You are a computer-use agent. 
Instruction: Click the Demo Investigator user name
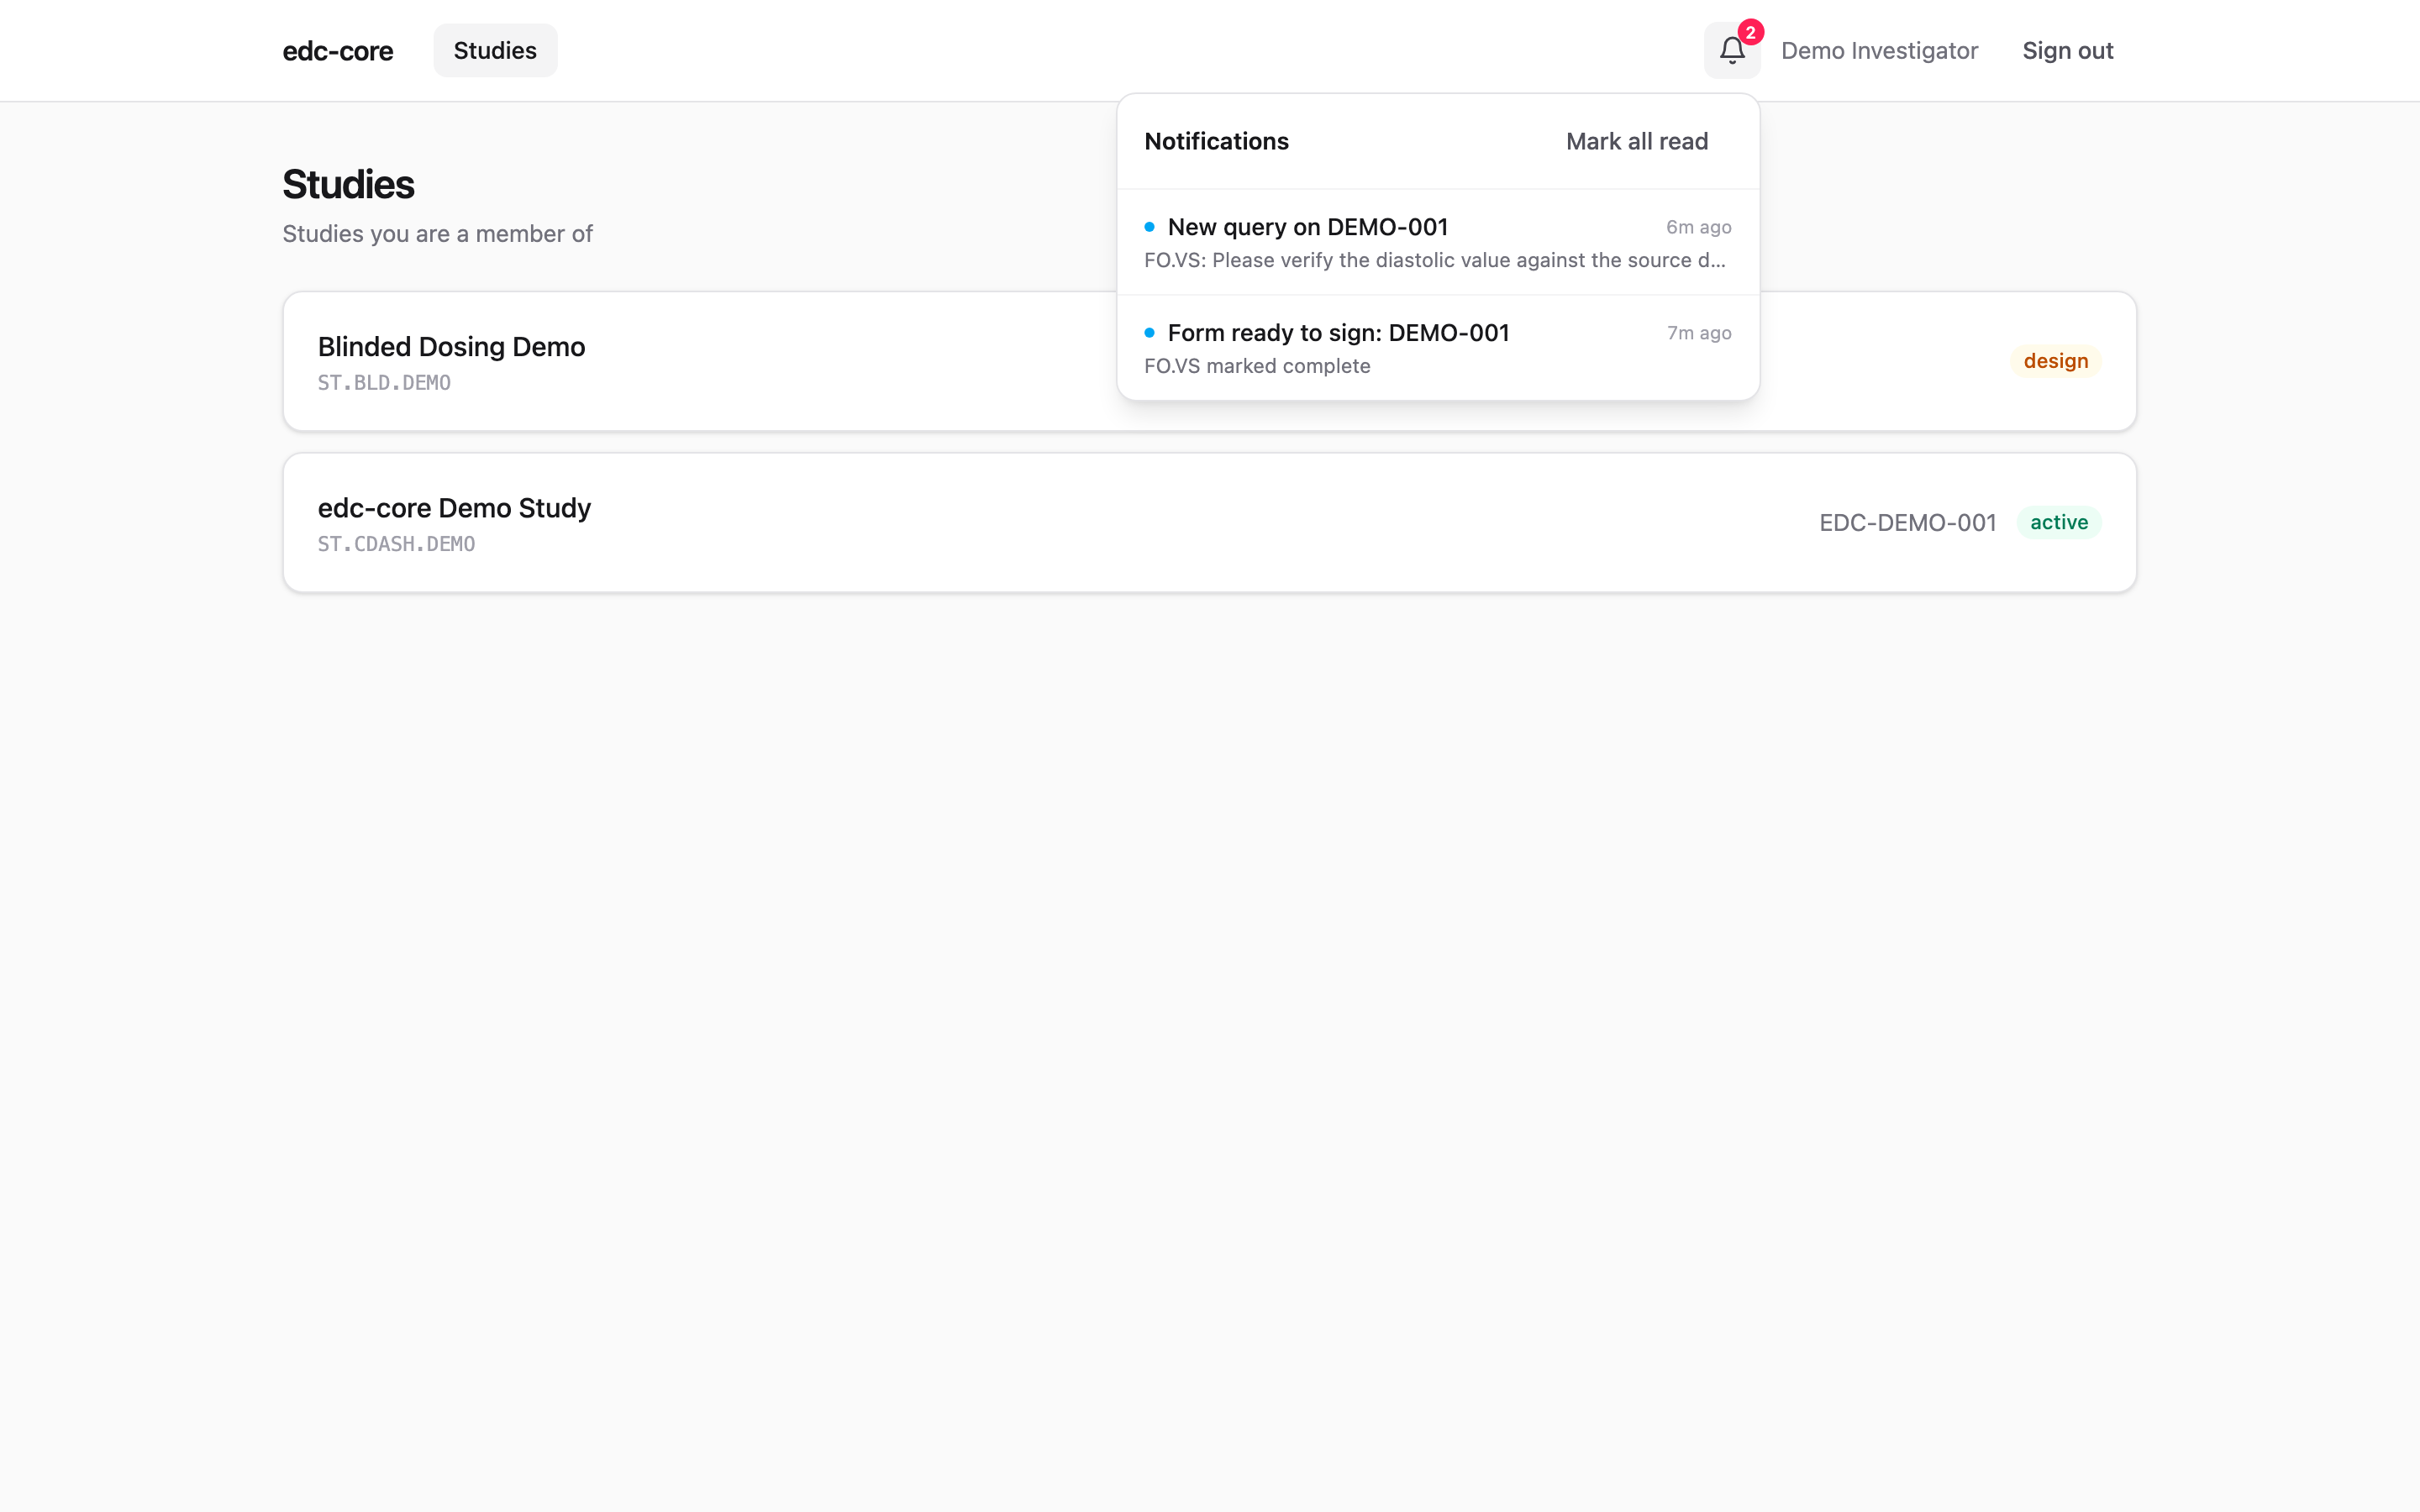pos(1879,51)
